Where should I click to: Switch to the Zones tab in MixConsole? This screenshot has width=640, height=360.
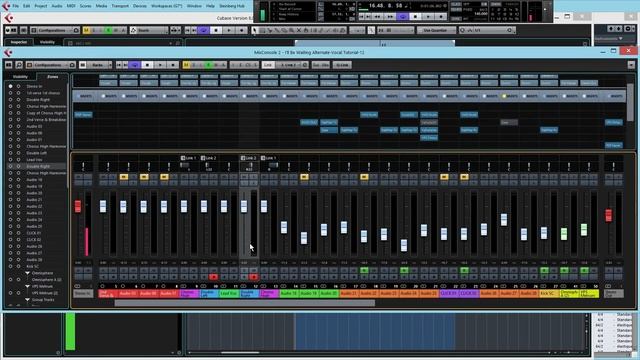coord(53,77)
